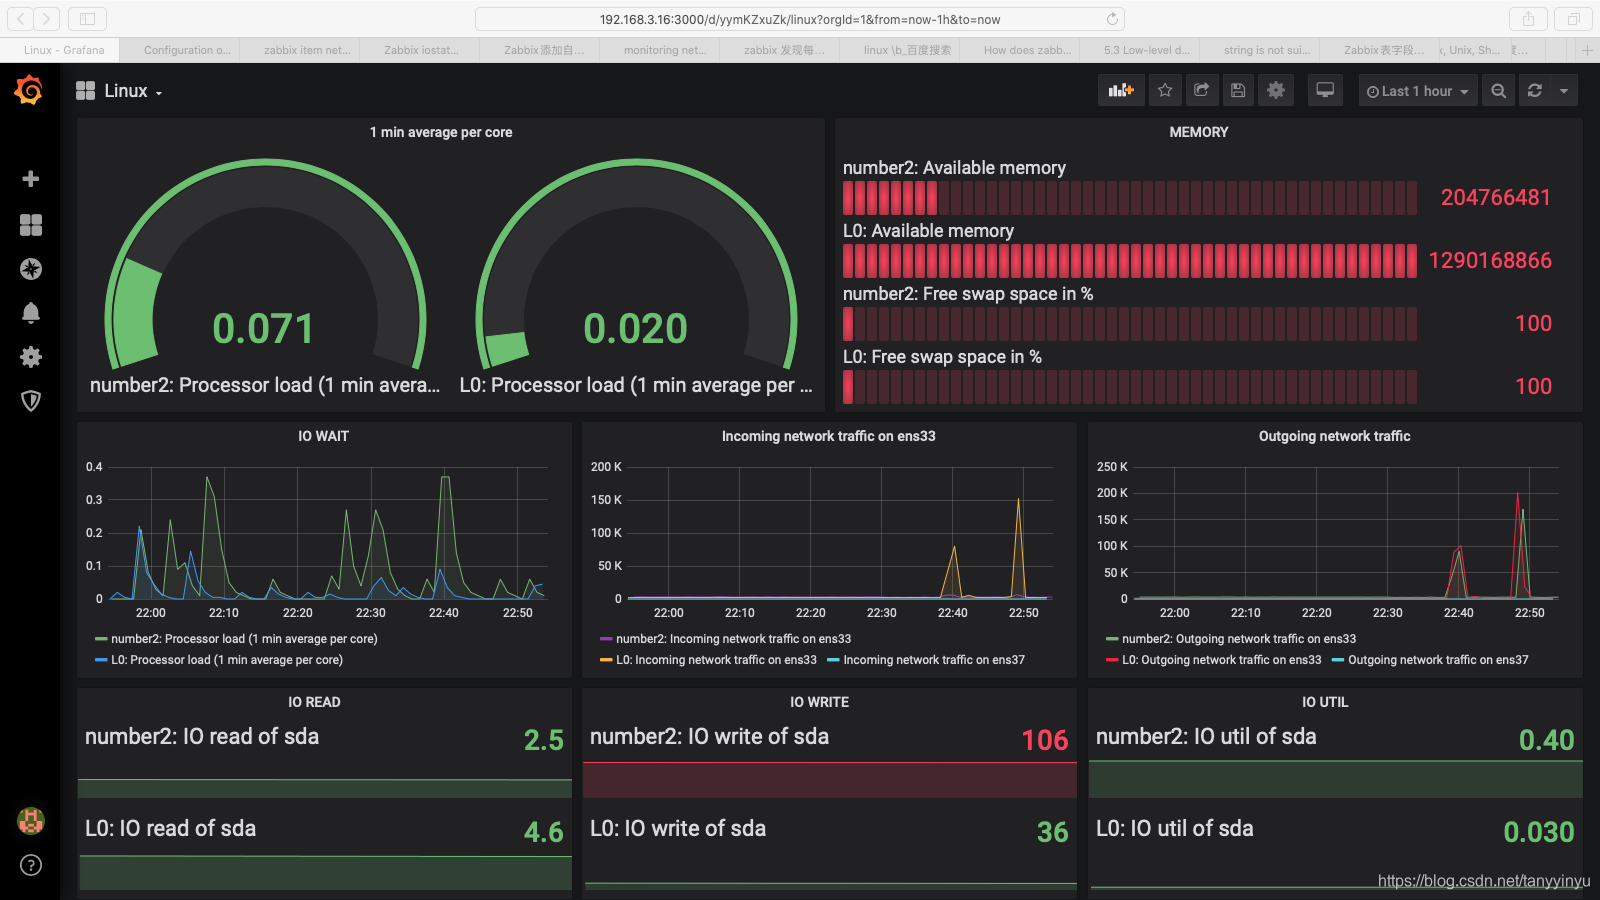
Task: Click the browser forward arrow
Action: point(47,19)
